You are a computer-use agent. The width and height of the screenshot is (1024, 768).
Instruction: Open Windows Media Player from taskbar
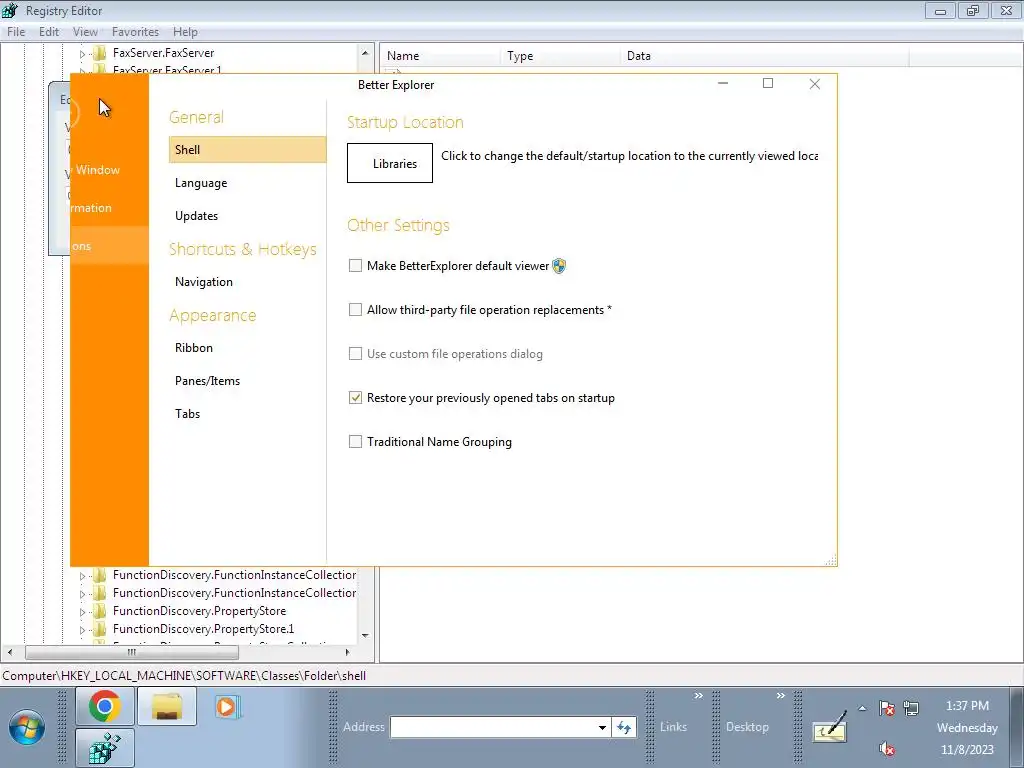tap(227, 707)
